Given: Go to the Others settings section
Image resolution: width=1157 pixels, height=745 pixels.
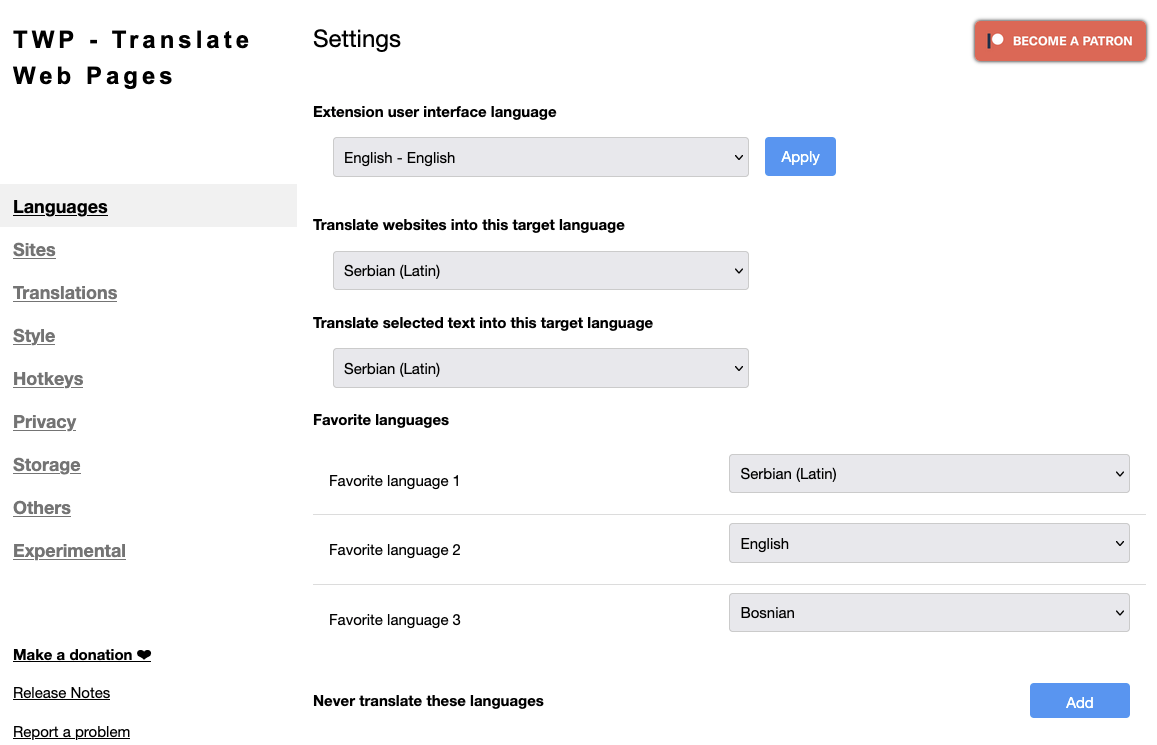Looking at the screenshot, I should [x=42, y=508].
